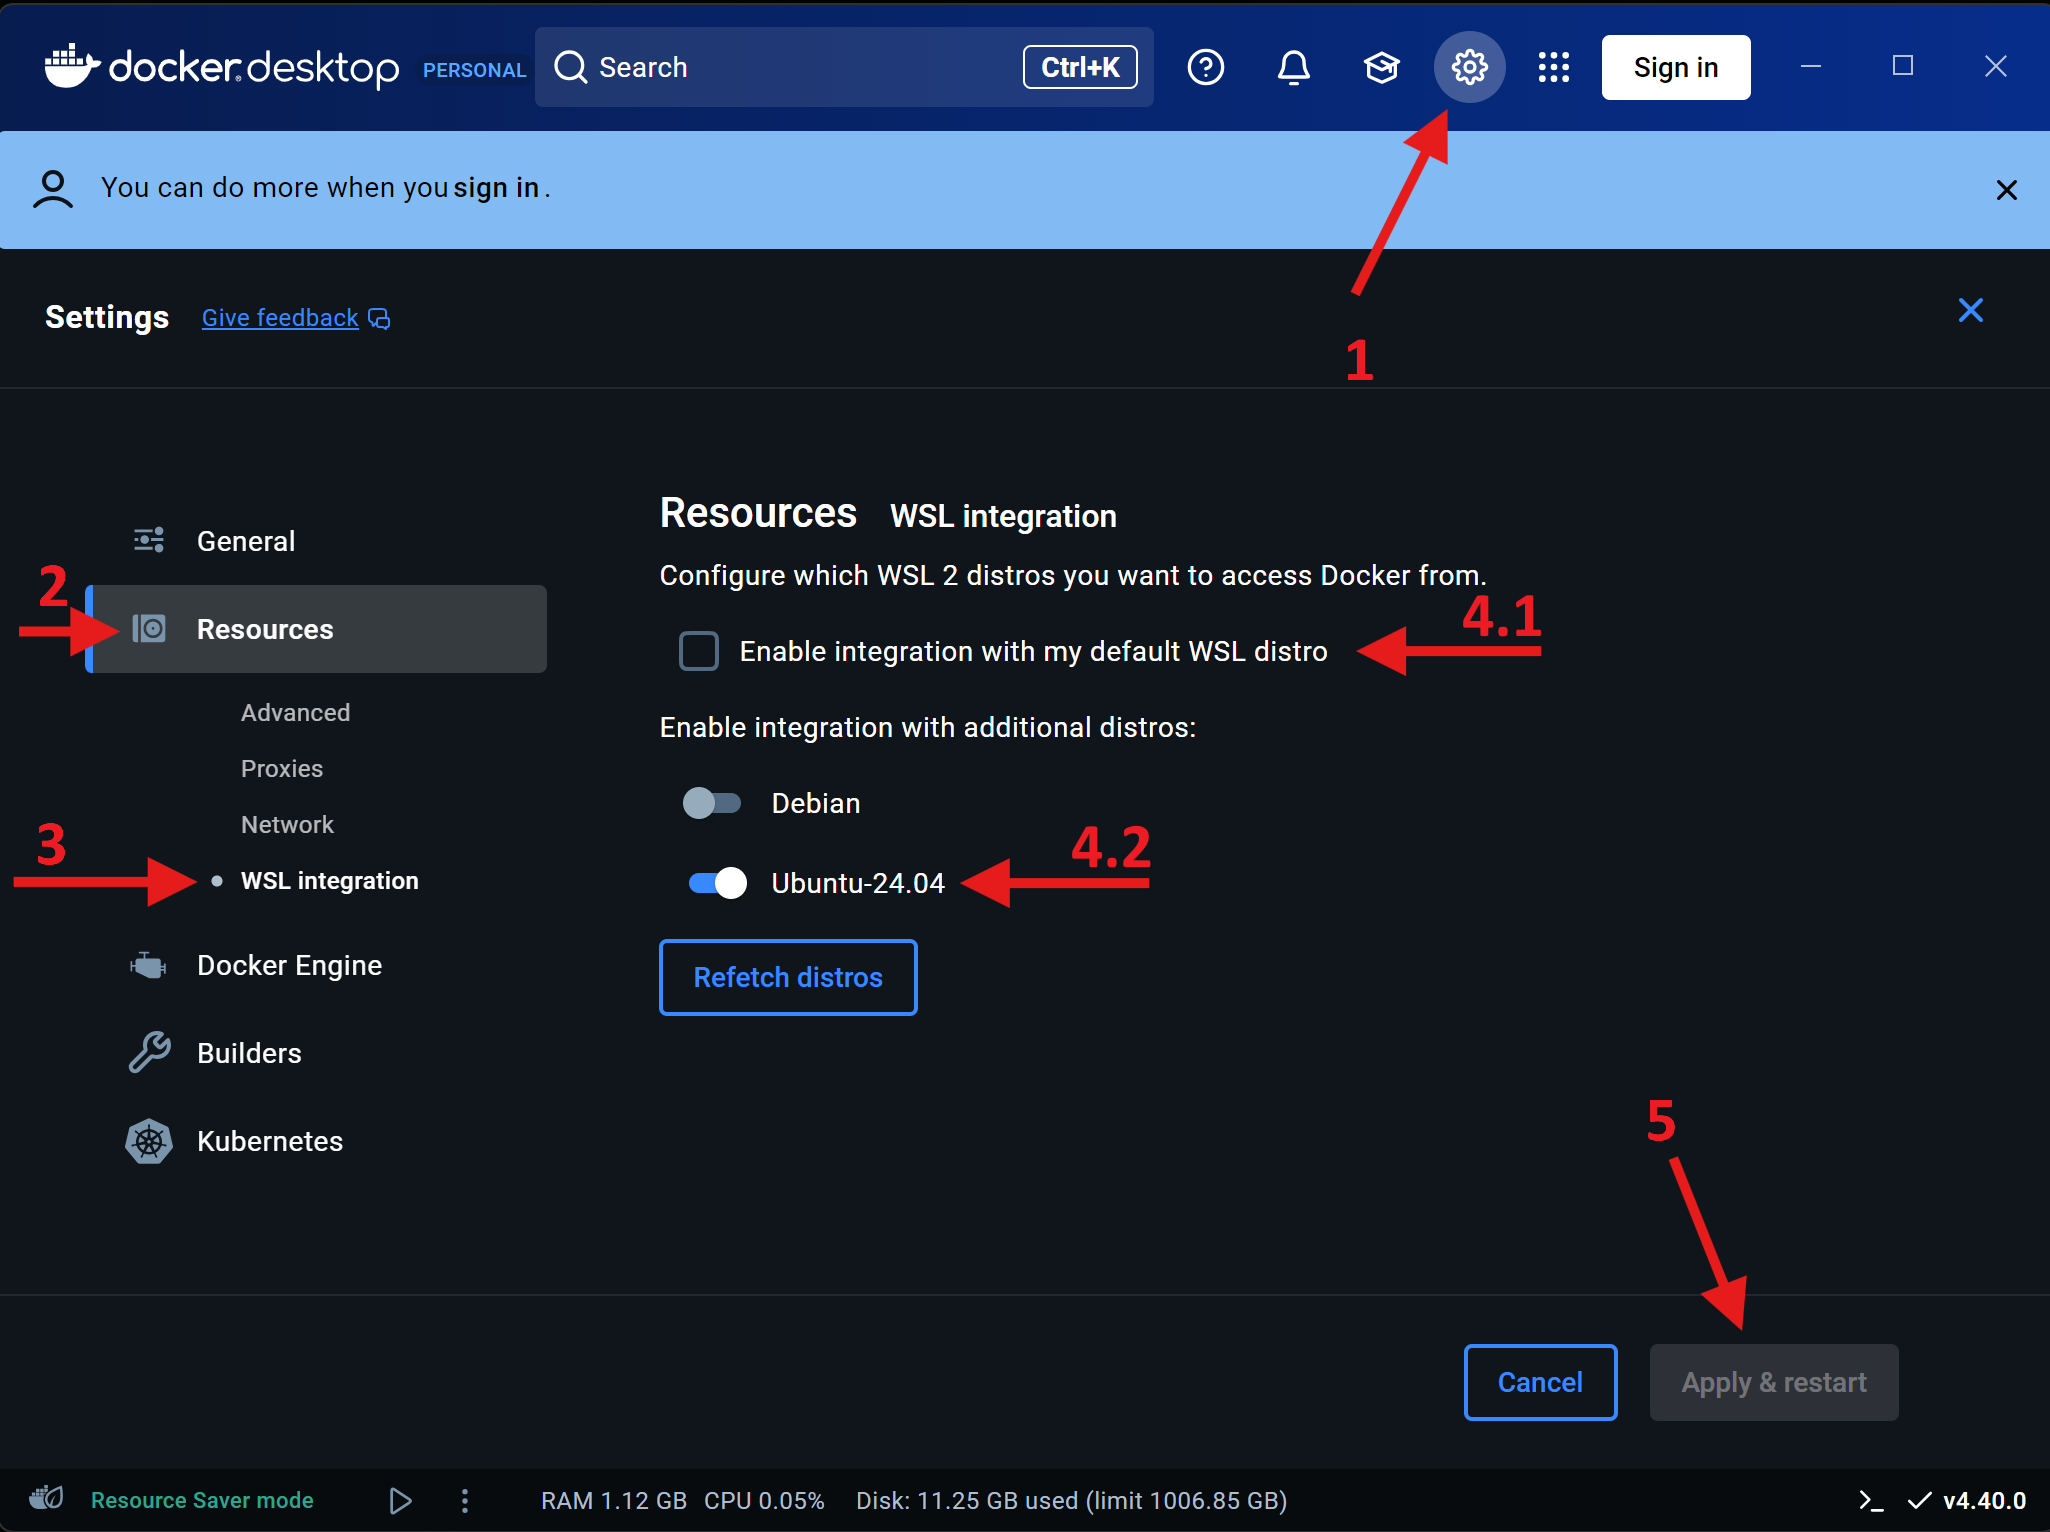Maximize the Docker Desktop window
This screenshot has height=1532, width=2050.
click(x=1903, y=66)
